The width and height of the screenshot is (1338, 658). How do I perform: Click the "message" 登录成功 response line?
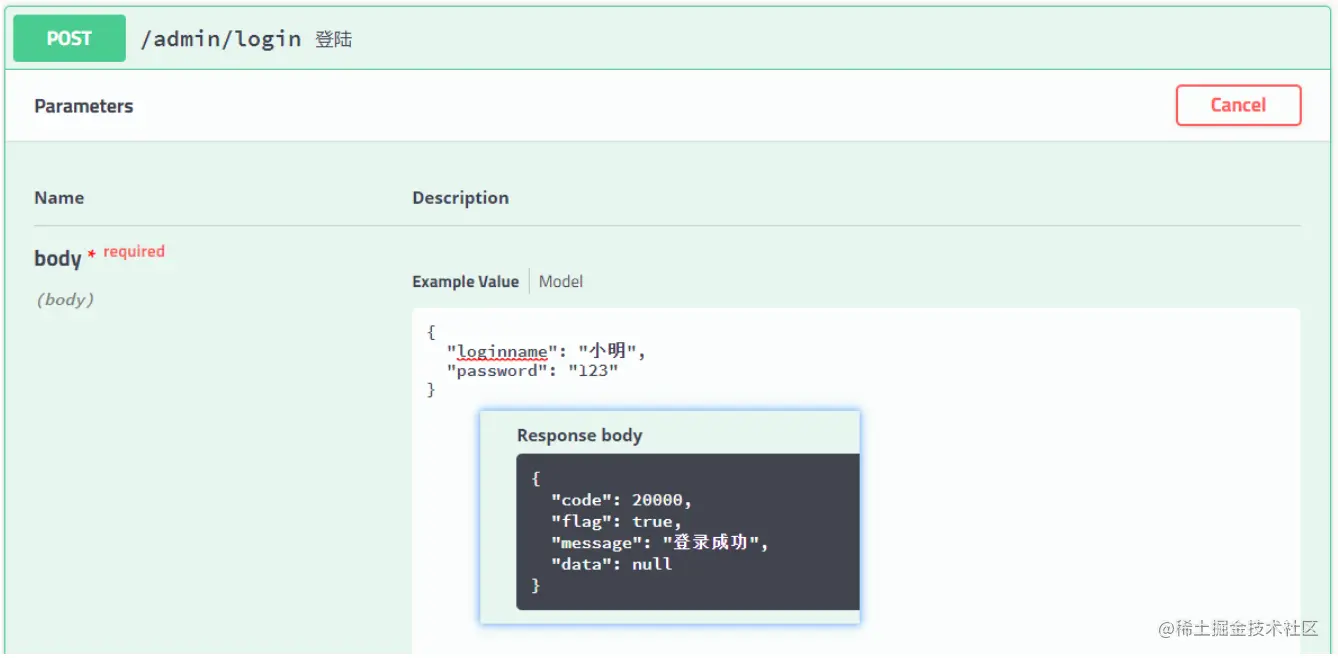point(660,543)
